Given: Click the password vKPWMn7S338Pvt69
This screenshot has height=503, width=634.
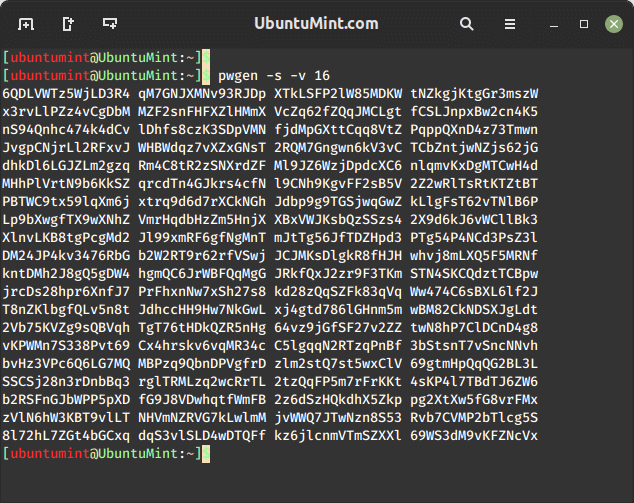Looking at the screenshot, I should [66, 346].
